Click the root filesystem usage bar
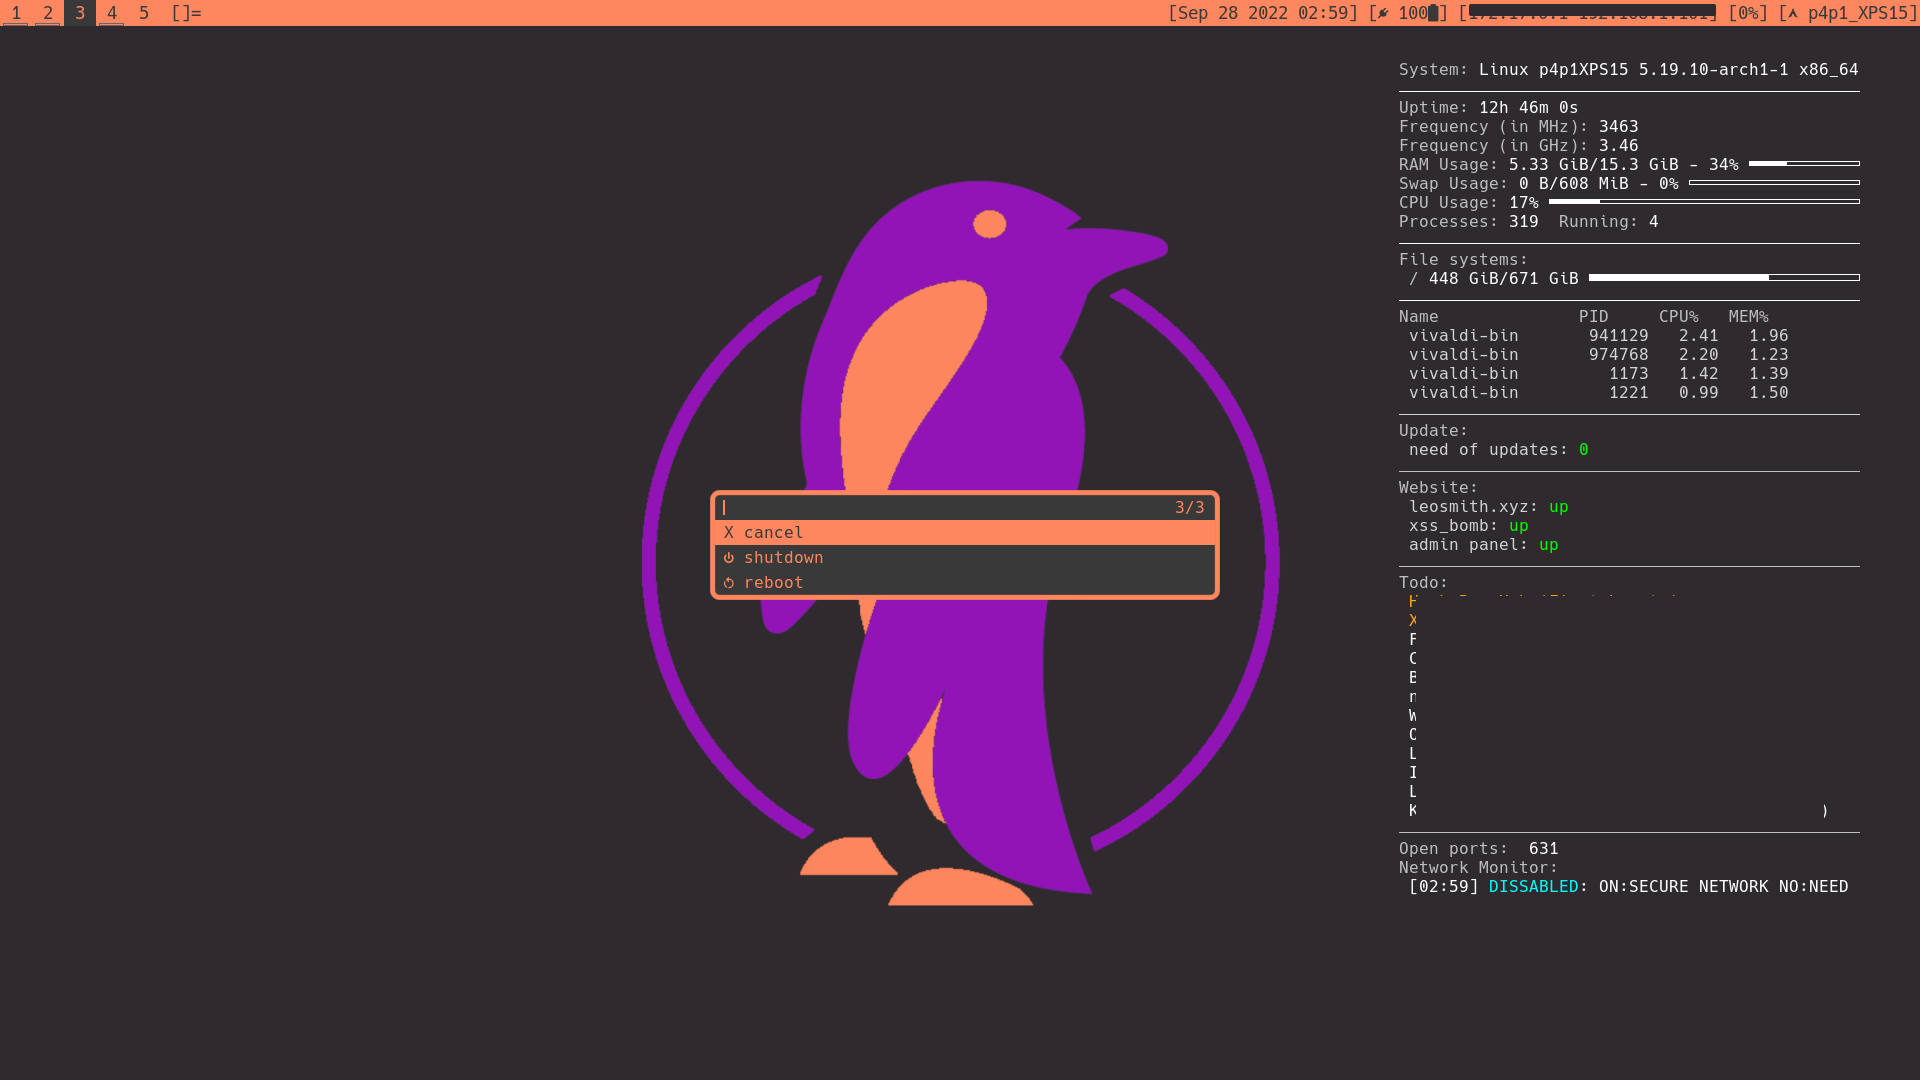Screen dimensions: 1920x1080 [1723, 278]
